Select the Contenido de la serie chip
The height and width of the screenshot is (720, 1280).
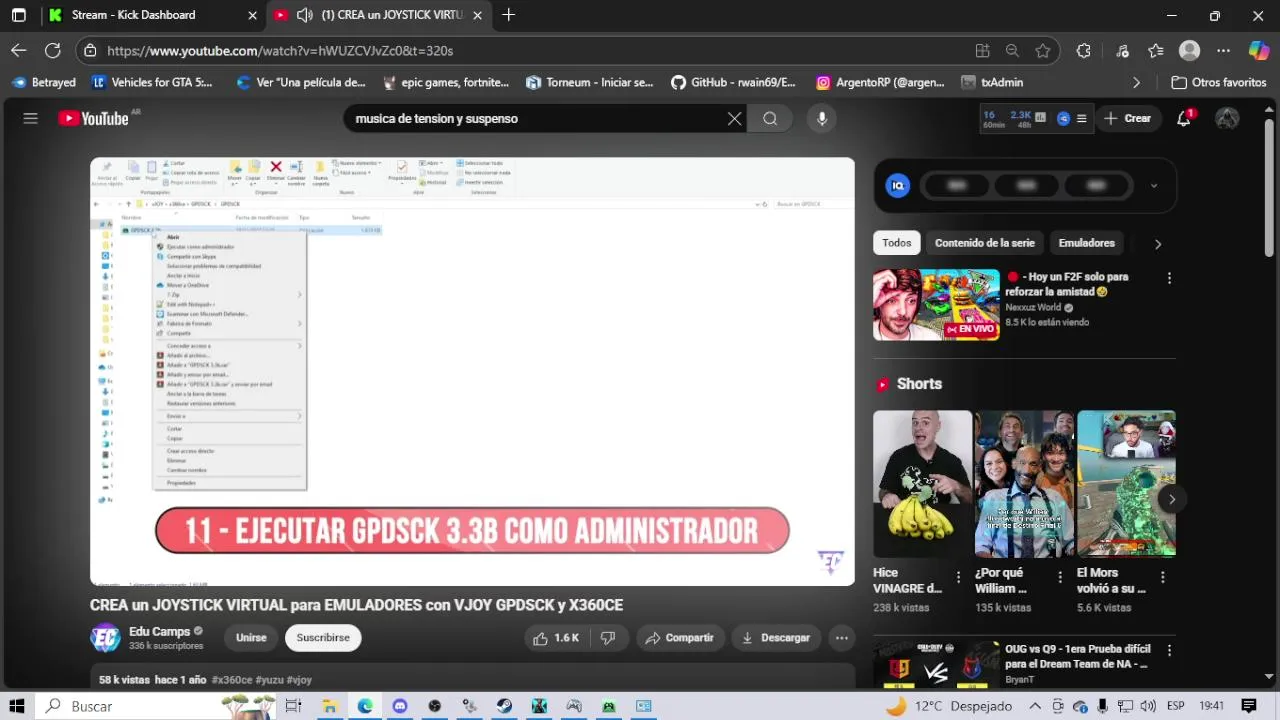[x=985, y=243]
